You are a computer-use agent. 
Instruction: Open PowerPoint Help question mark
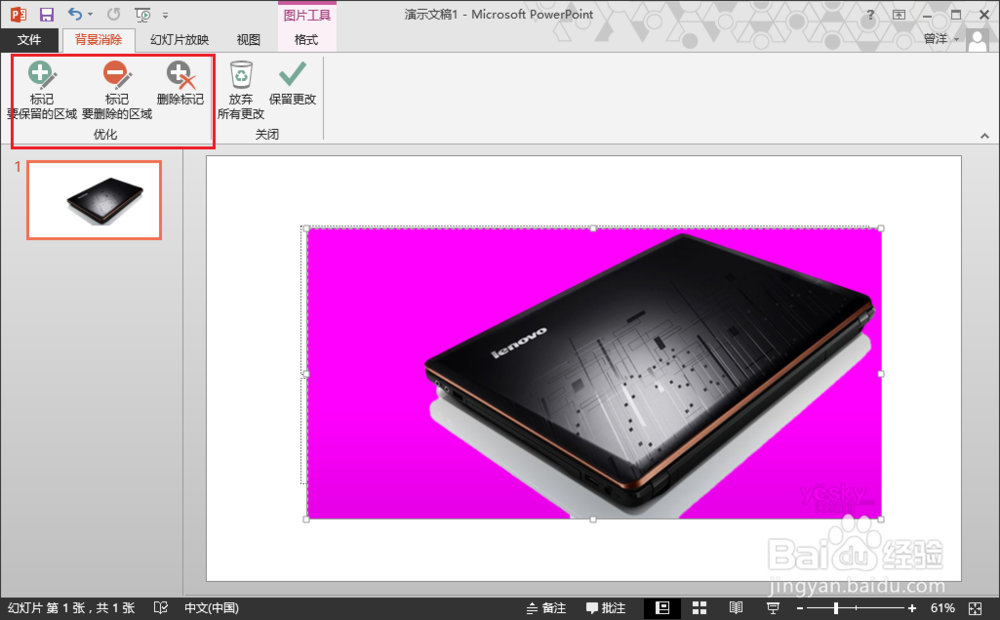(870, 15)
